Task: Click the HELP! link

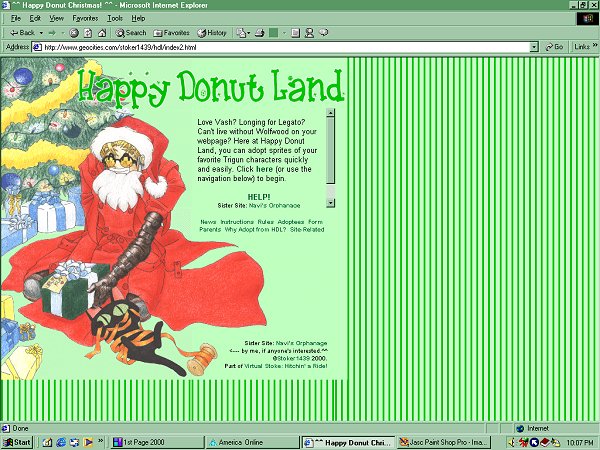Action: coord(259,197)
